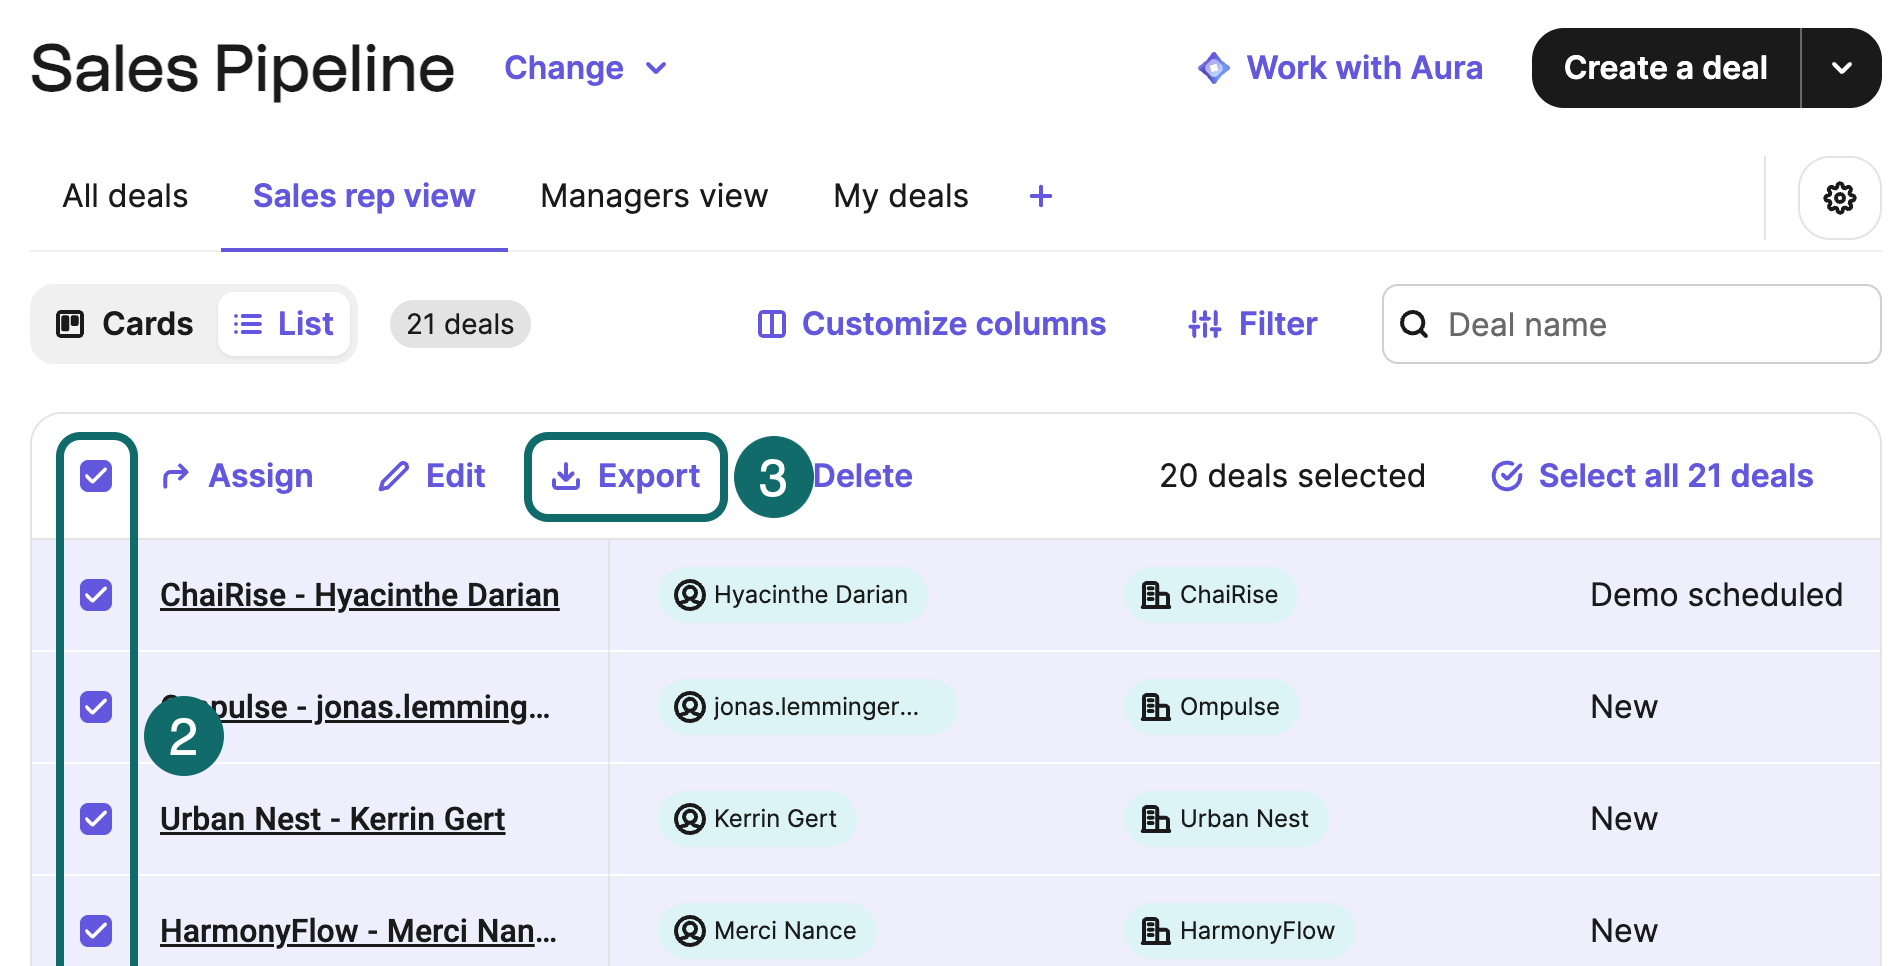Open pipeline settings gear

tap(1839, 198)
